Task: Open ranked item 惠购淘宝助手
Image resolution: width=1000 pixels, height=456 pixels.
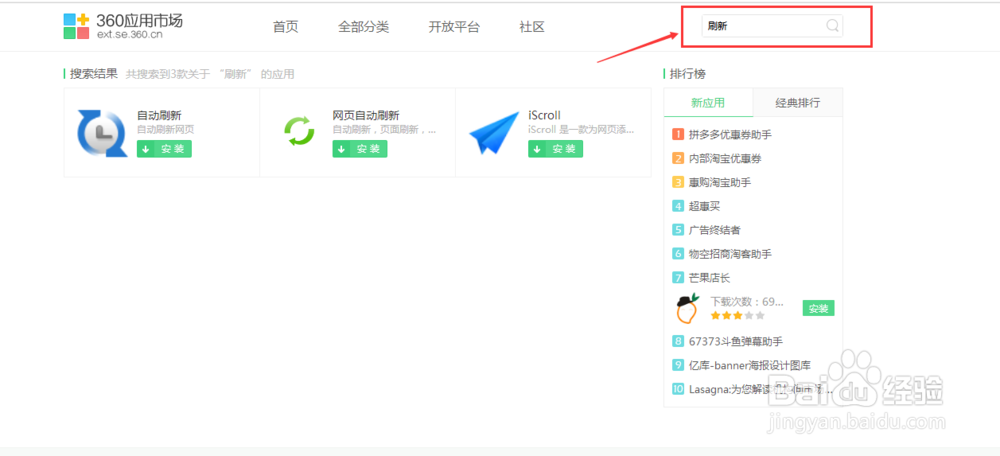Action: (720, 182)
